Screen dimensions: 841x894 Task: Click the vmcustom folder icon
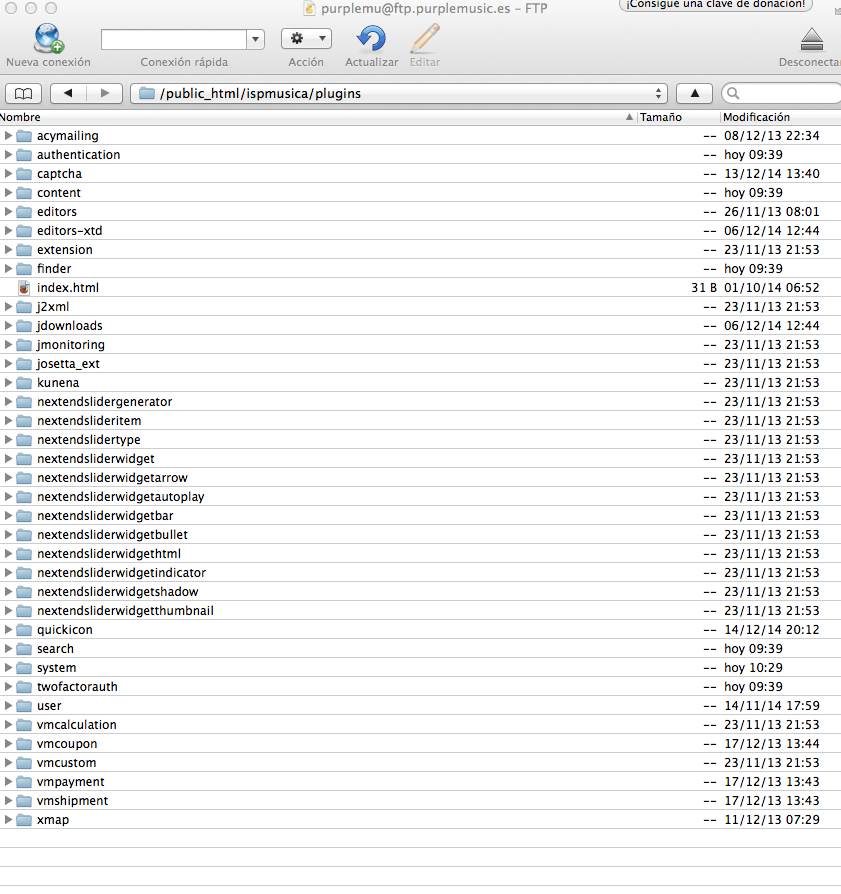pyautogui.click(x=24, y=763)
